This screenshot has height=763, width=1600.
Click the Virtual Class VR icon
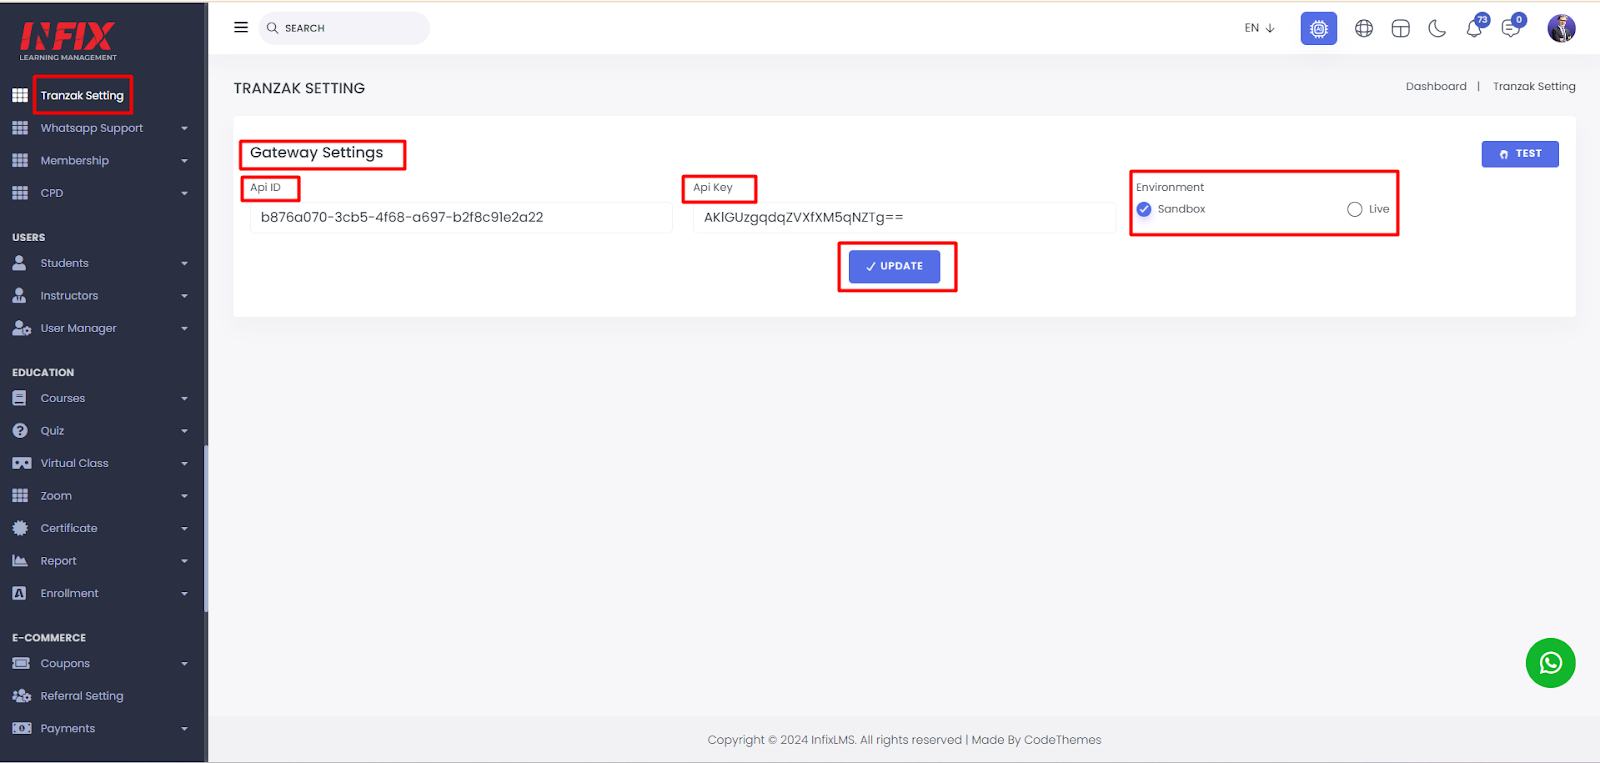[21, 463]
